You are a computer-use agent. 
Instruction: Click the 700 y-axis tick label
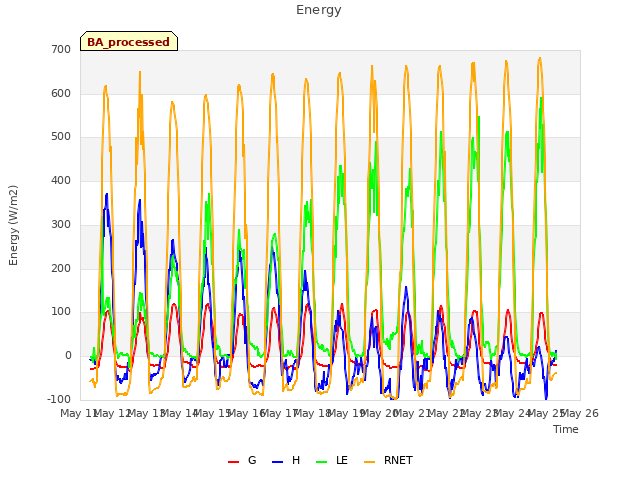[x=61, y=49]
